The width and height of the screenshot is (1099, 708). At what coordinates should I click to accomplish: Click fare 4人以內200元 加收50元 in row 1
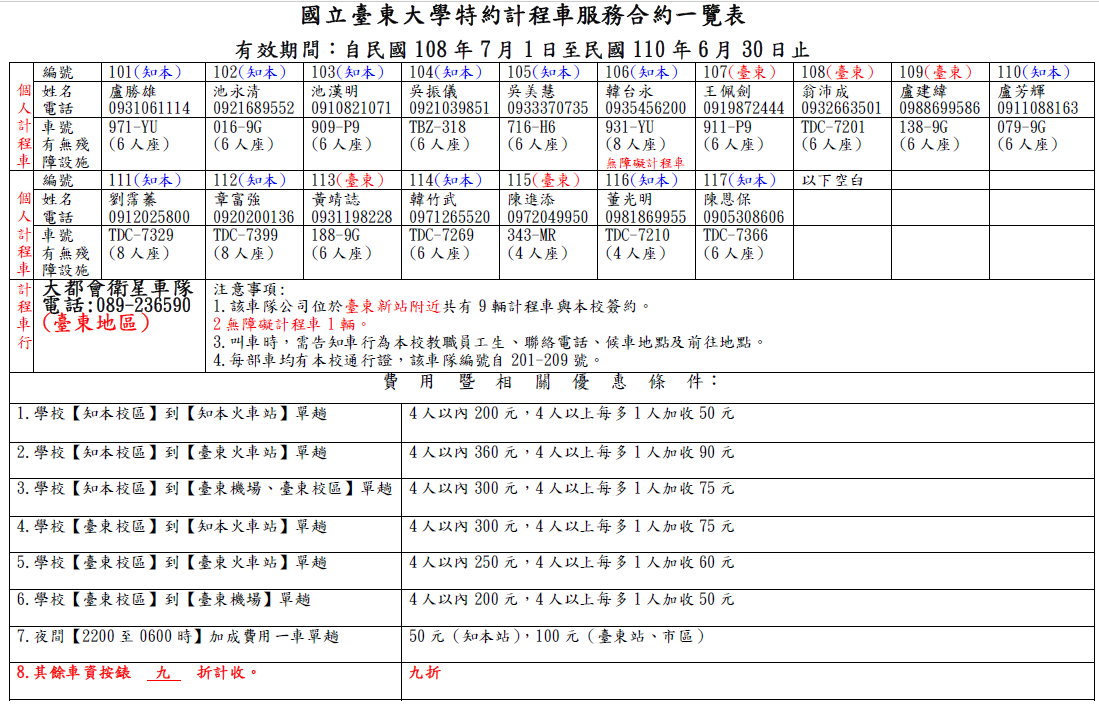(x=571, y=414)
